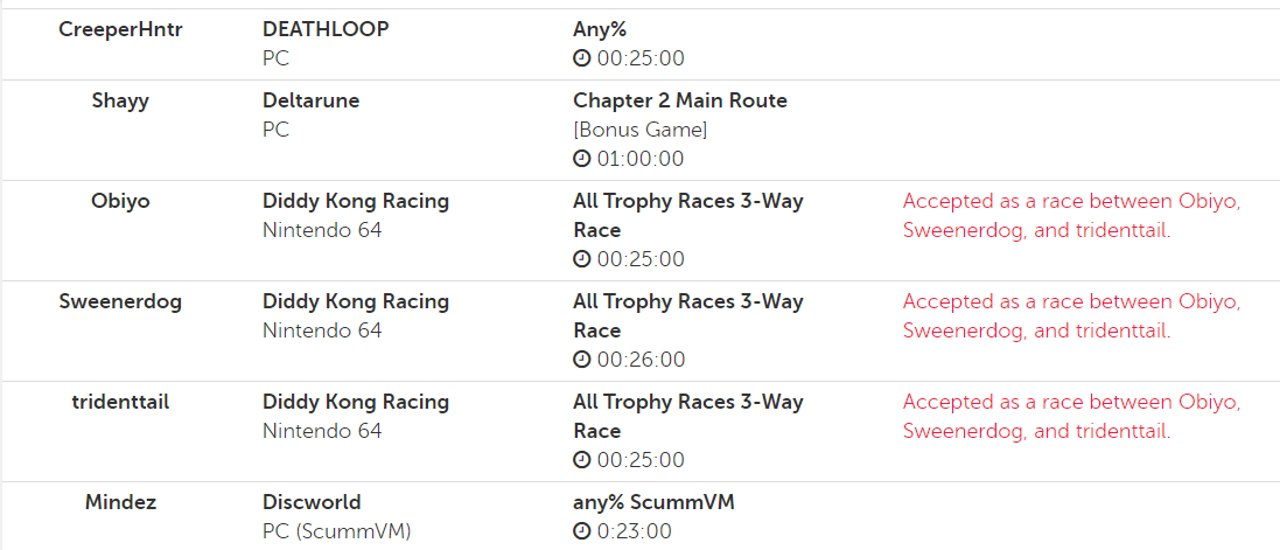Click Diddy Kong Racing title in Obiyo's row
Viewport: 1280px width, 550px height.
(x=356, y=201)
